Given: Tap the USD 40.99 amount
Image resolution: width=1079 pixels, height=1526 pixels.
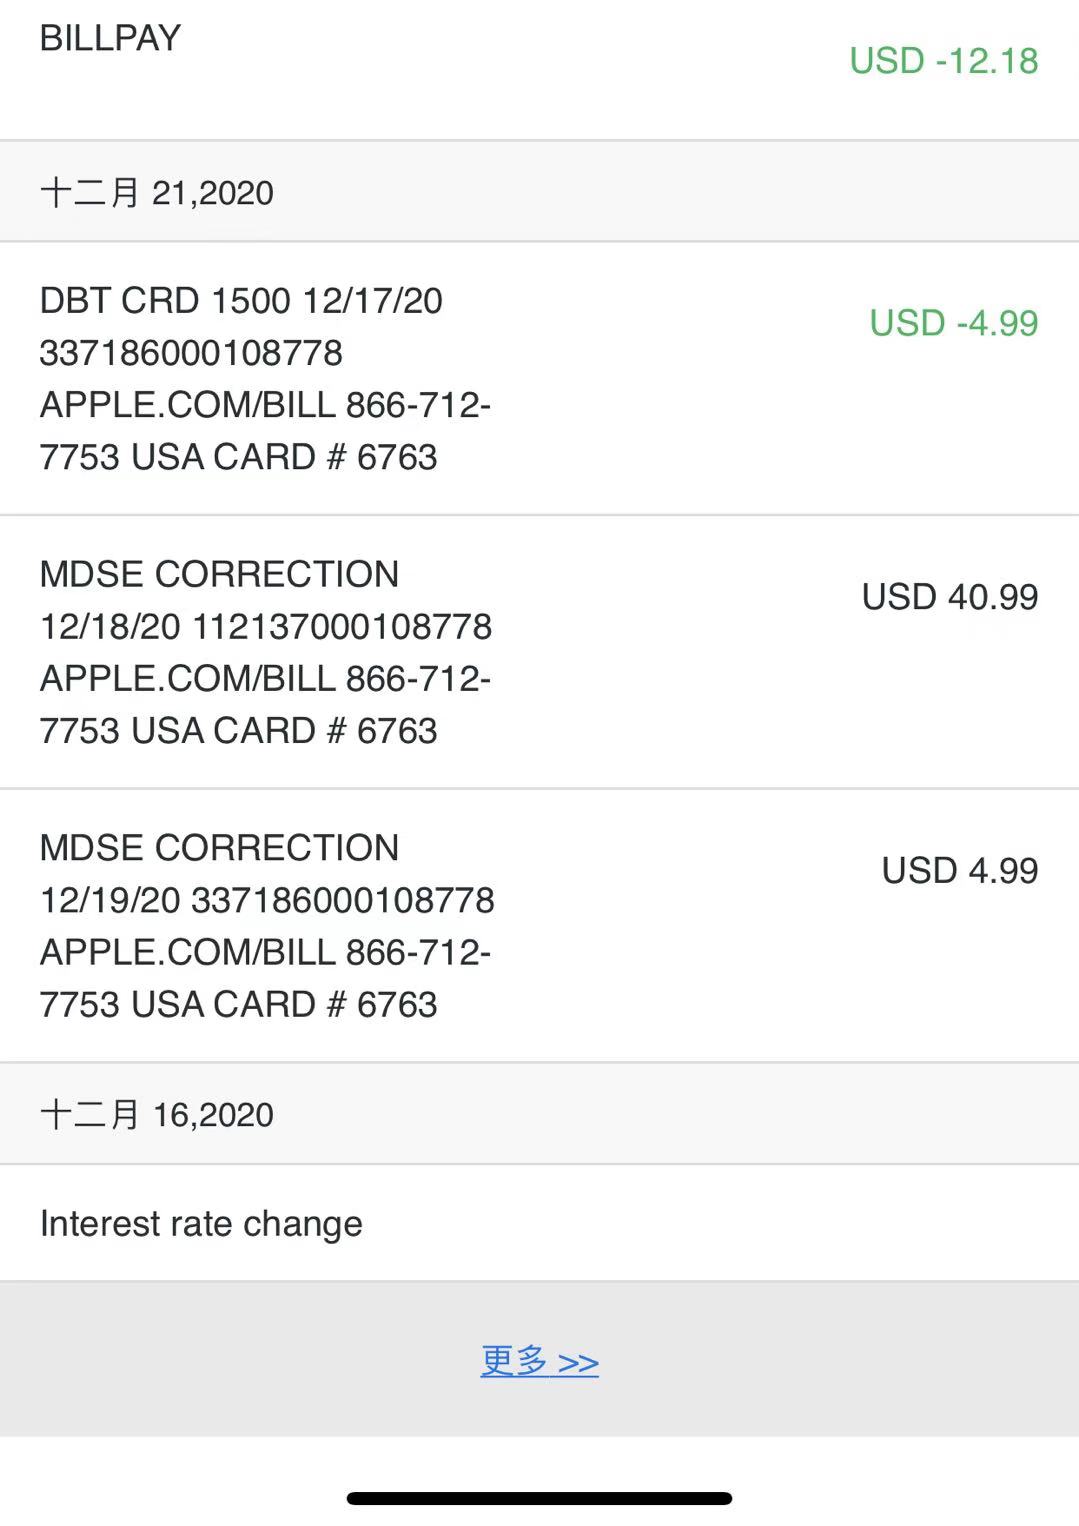Looking at the screenshot, I should coord(949,597).
